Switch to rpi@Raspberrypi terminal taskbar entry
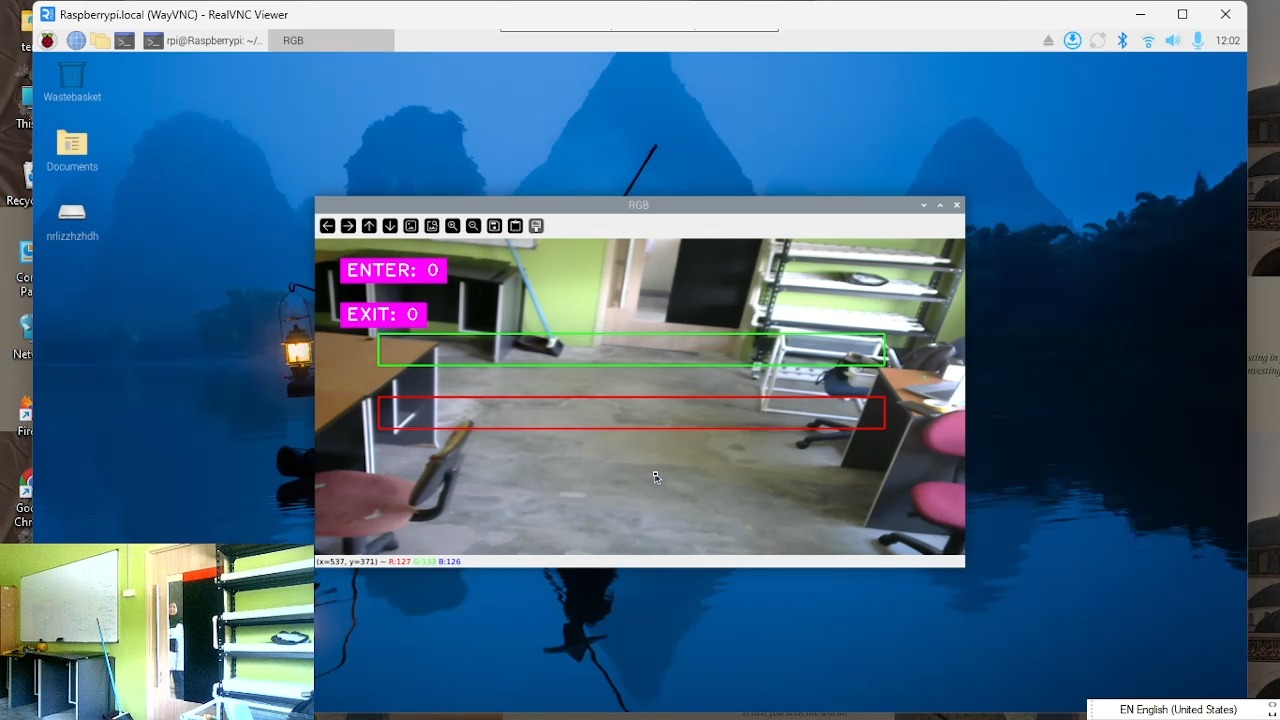 click(x=204, y=41)
